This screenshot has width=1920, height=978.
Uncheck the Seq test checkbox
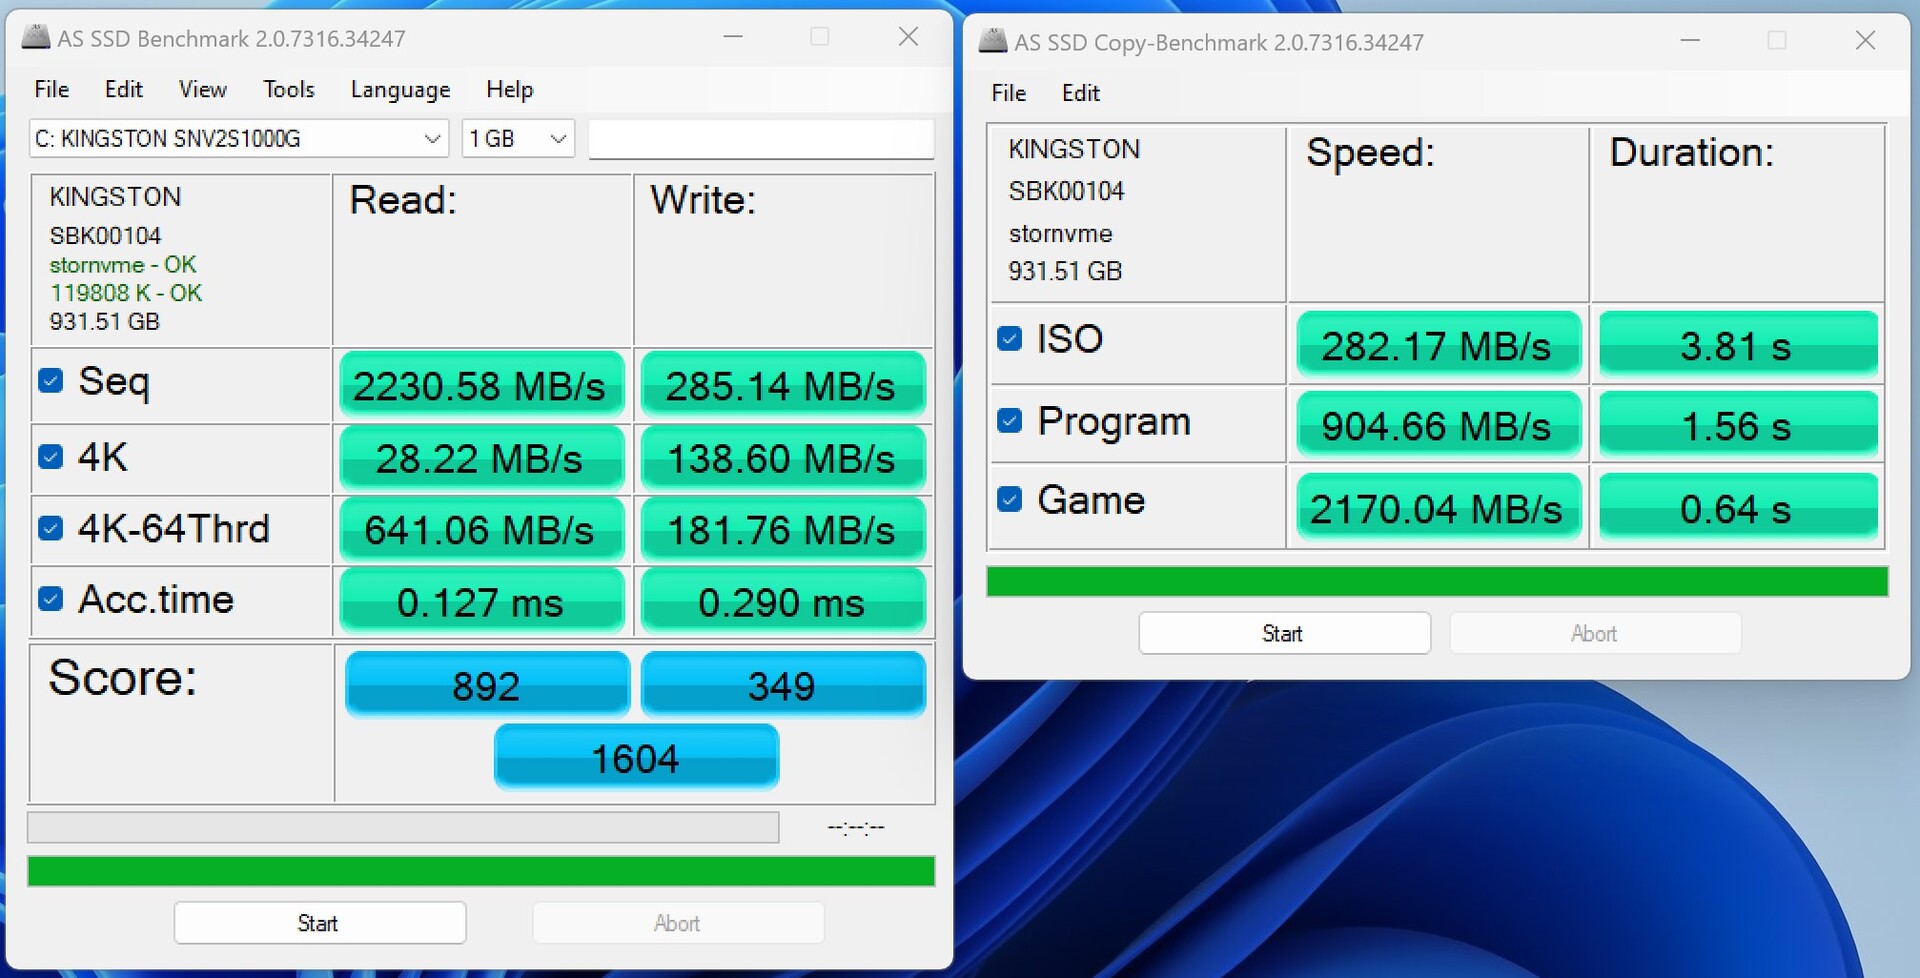click(51, 381)
